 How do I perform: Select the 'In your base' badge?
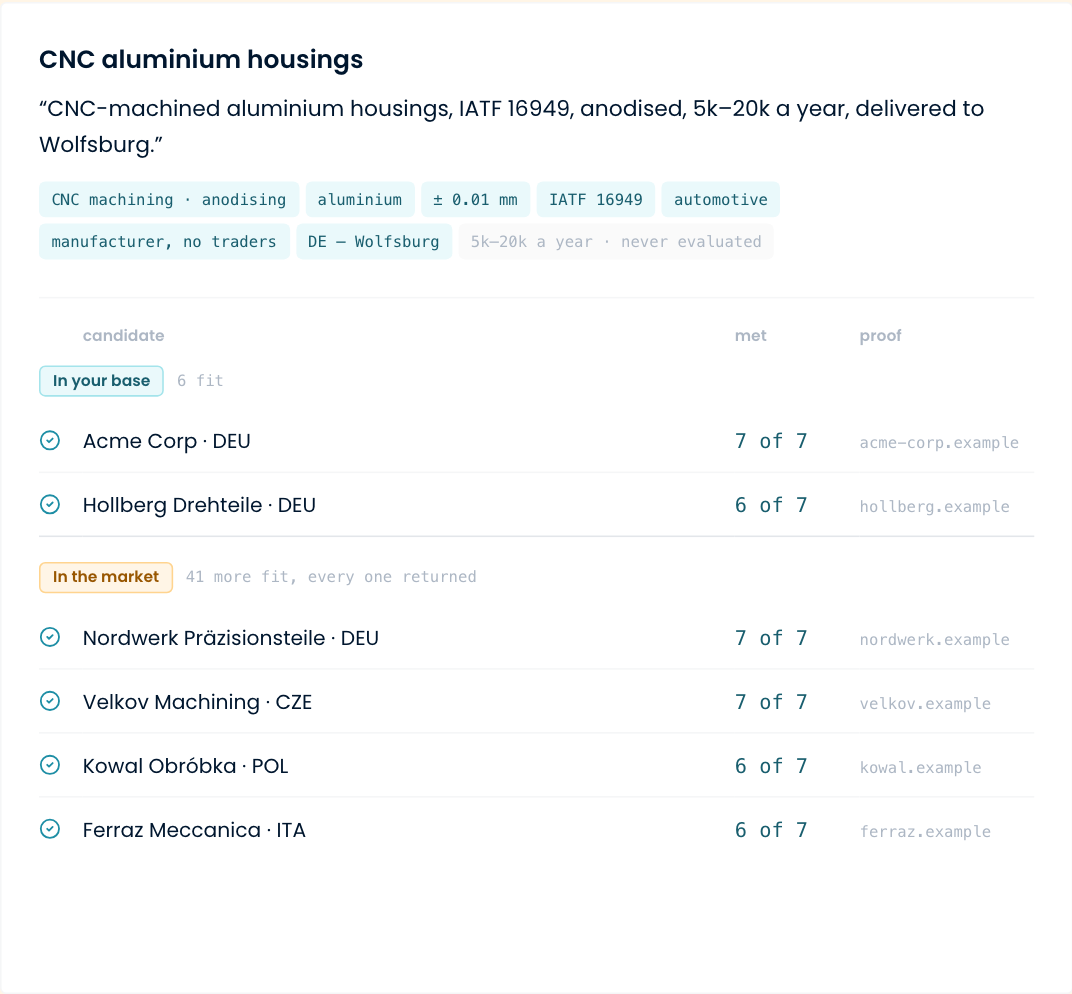(x=101, y=381)
